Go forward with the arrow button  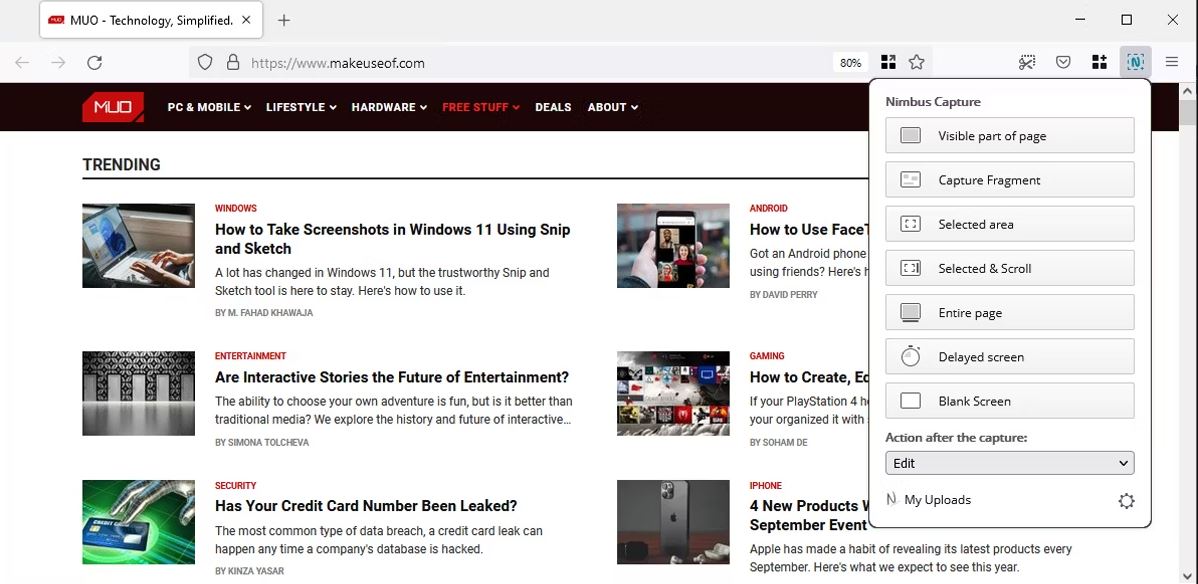tap(58, 63)
